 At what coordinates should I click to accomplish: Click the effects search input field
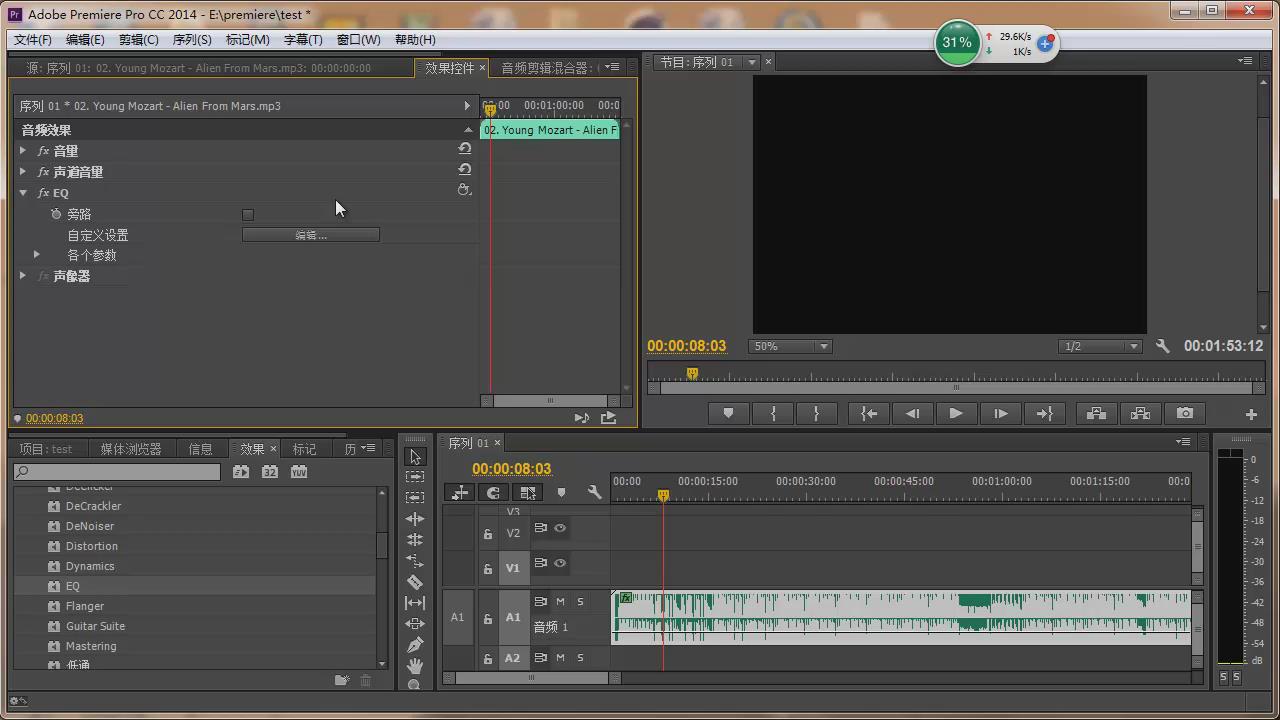pos(117,472)
